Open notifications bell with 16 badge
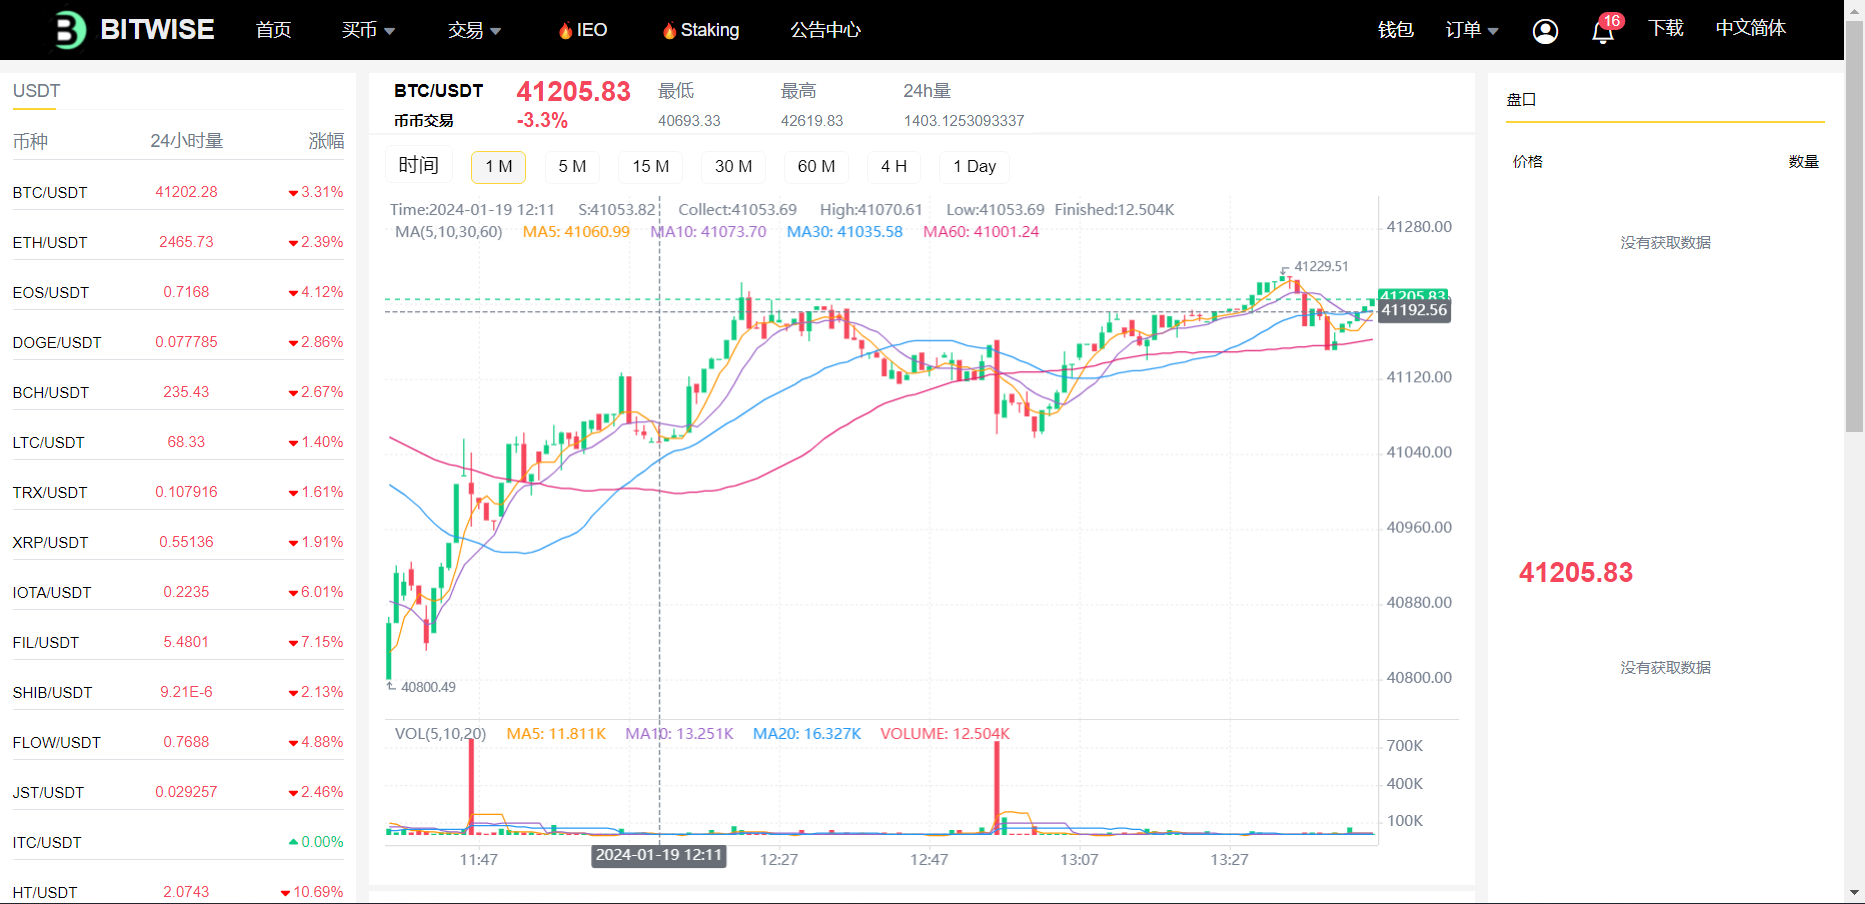This screenshot has width=1865, height=904. click(x=1604, y=30)
